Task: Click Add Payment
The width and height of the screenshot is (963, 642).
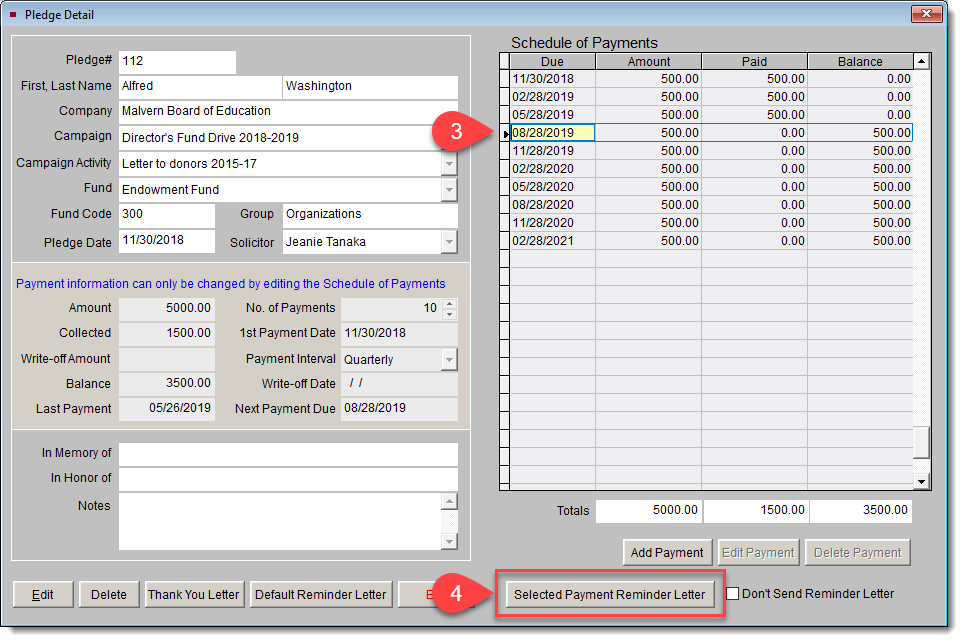Action: click(x=666, y=552)
